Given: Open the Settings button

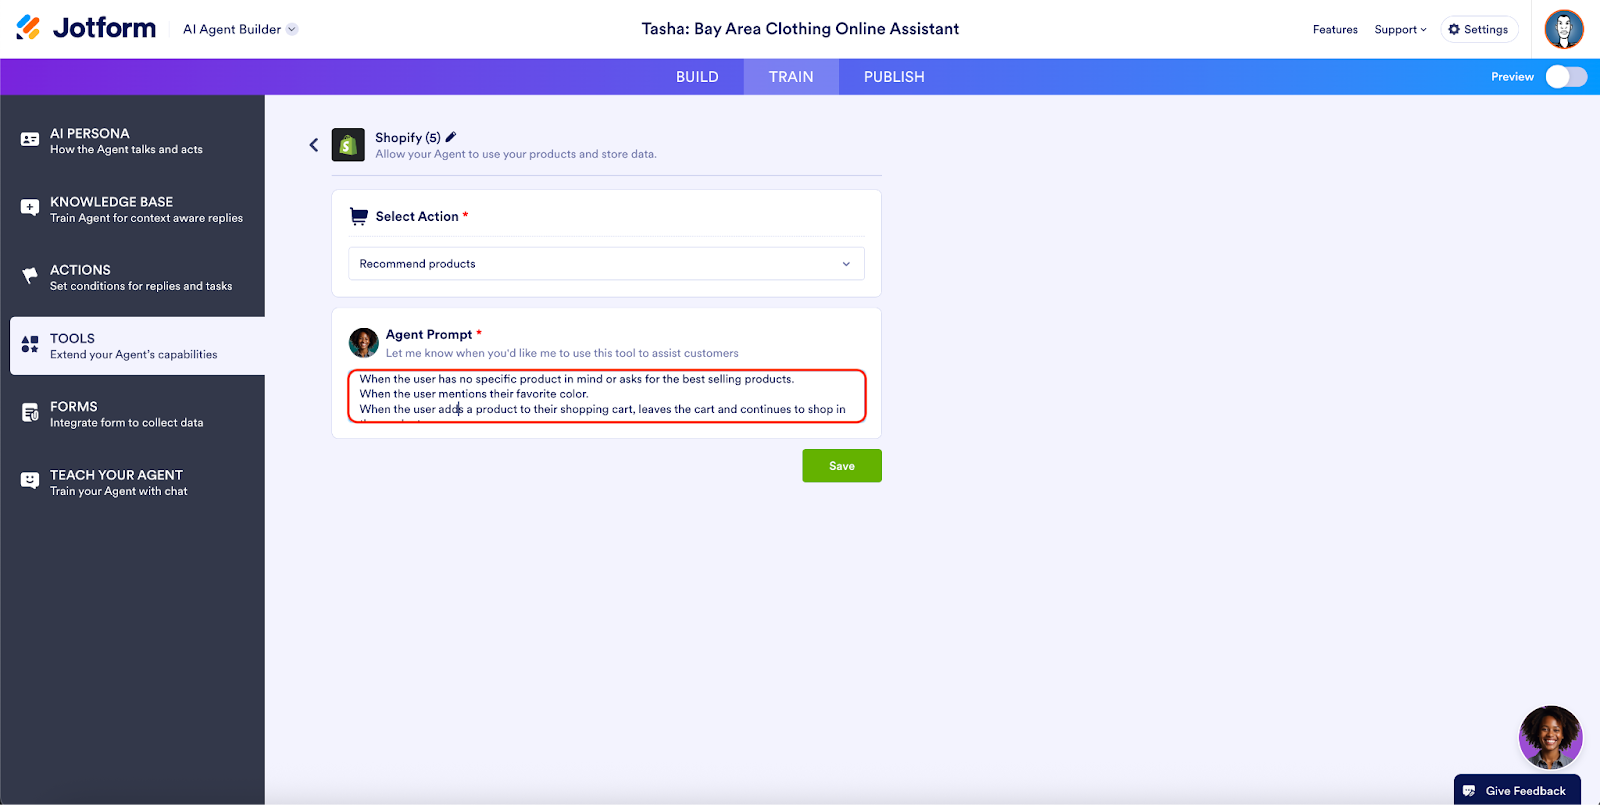Looking at the screenshot, I should click(1479, 30).
